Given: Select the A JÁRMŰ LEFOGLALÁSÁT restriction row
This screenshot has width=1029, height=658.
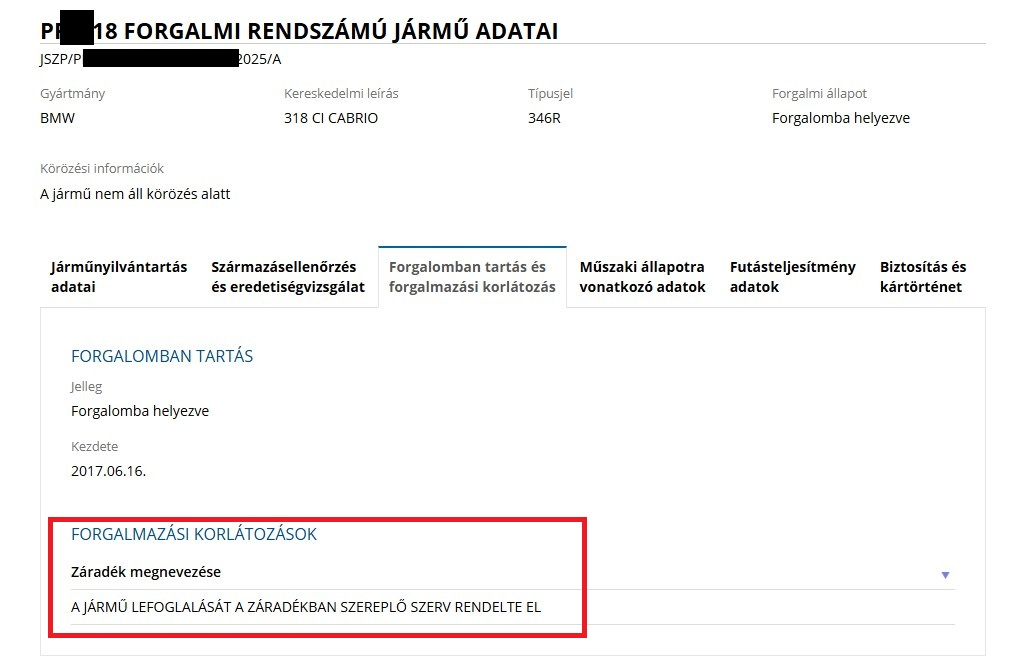Looking at the screenshot, I should 306,607.
